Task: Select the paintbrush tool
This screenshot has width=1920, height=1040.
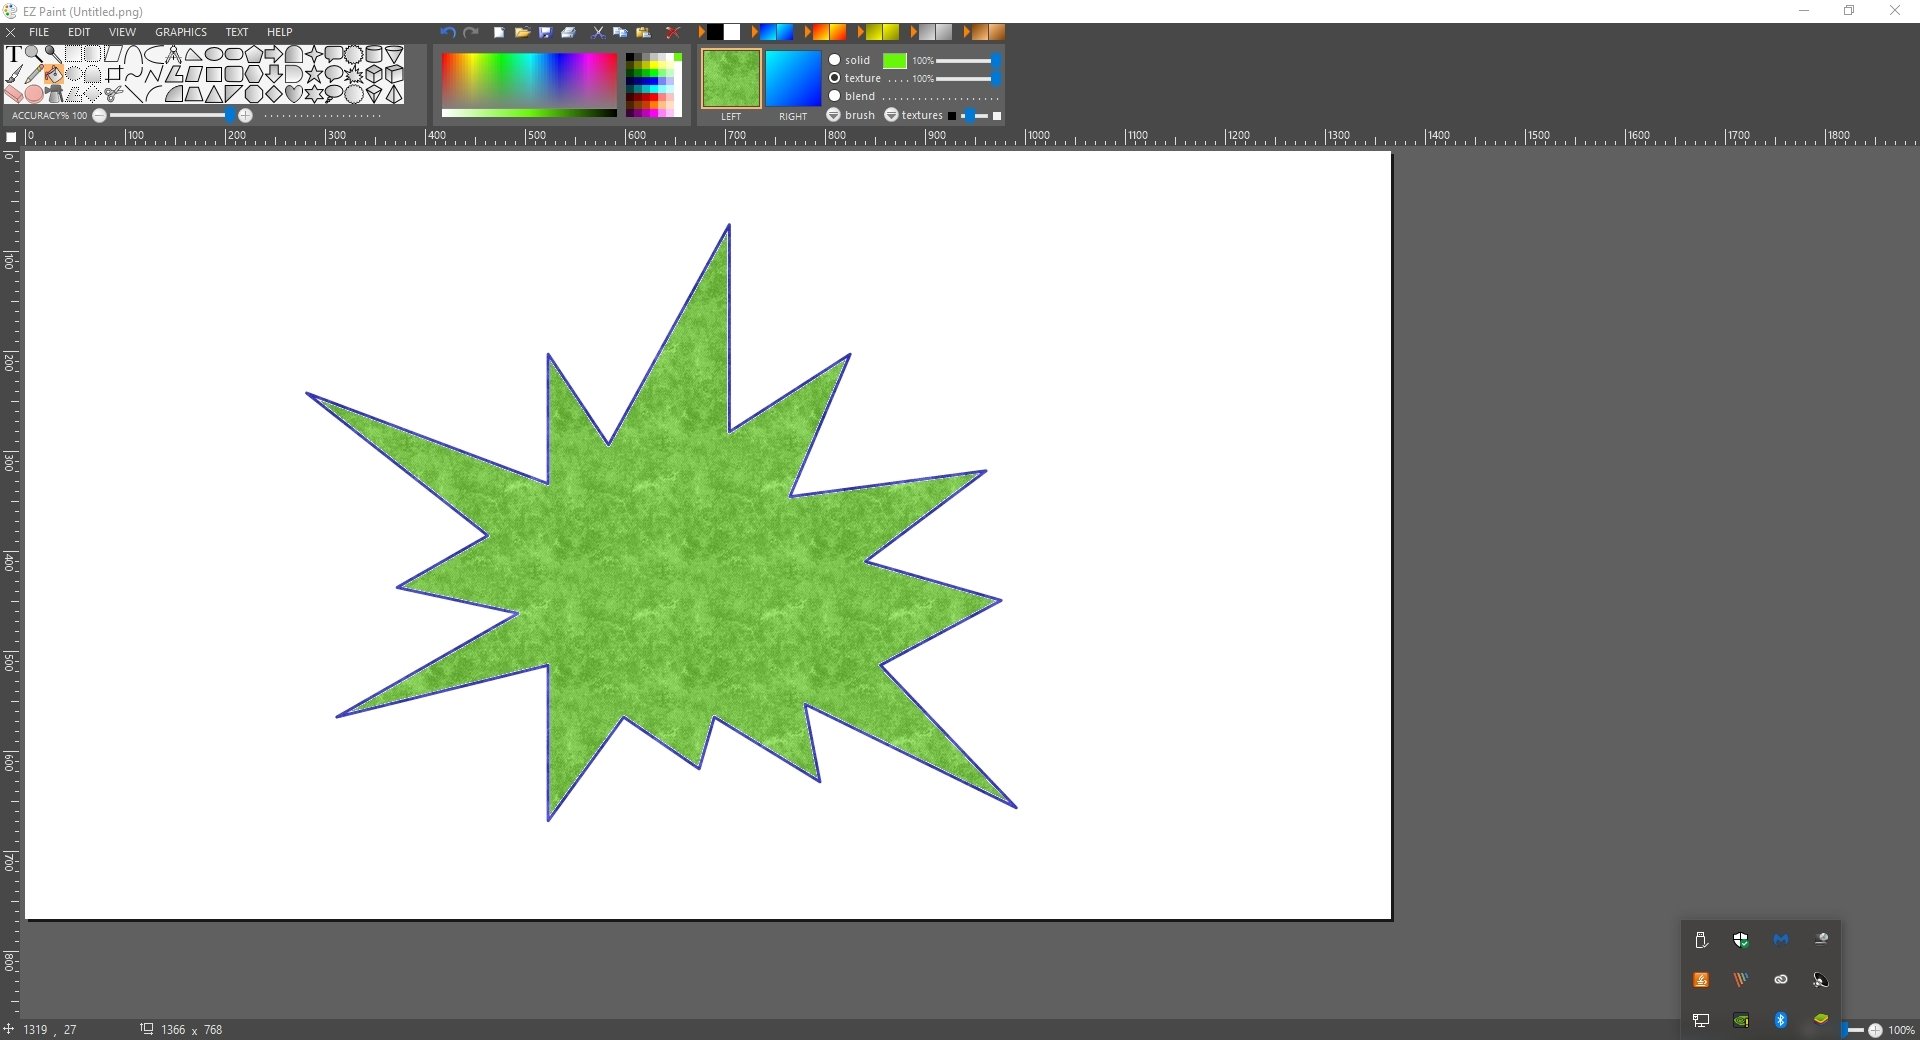Action: pyautogui.click(x=14, y=74)
